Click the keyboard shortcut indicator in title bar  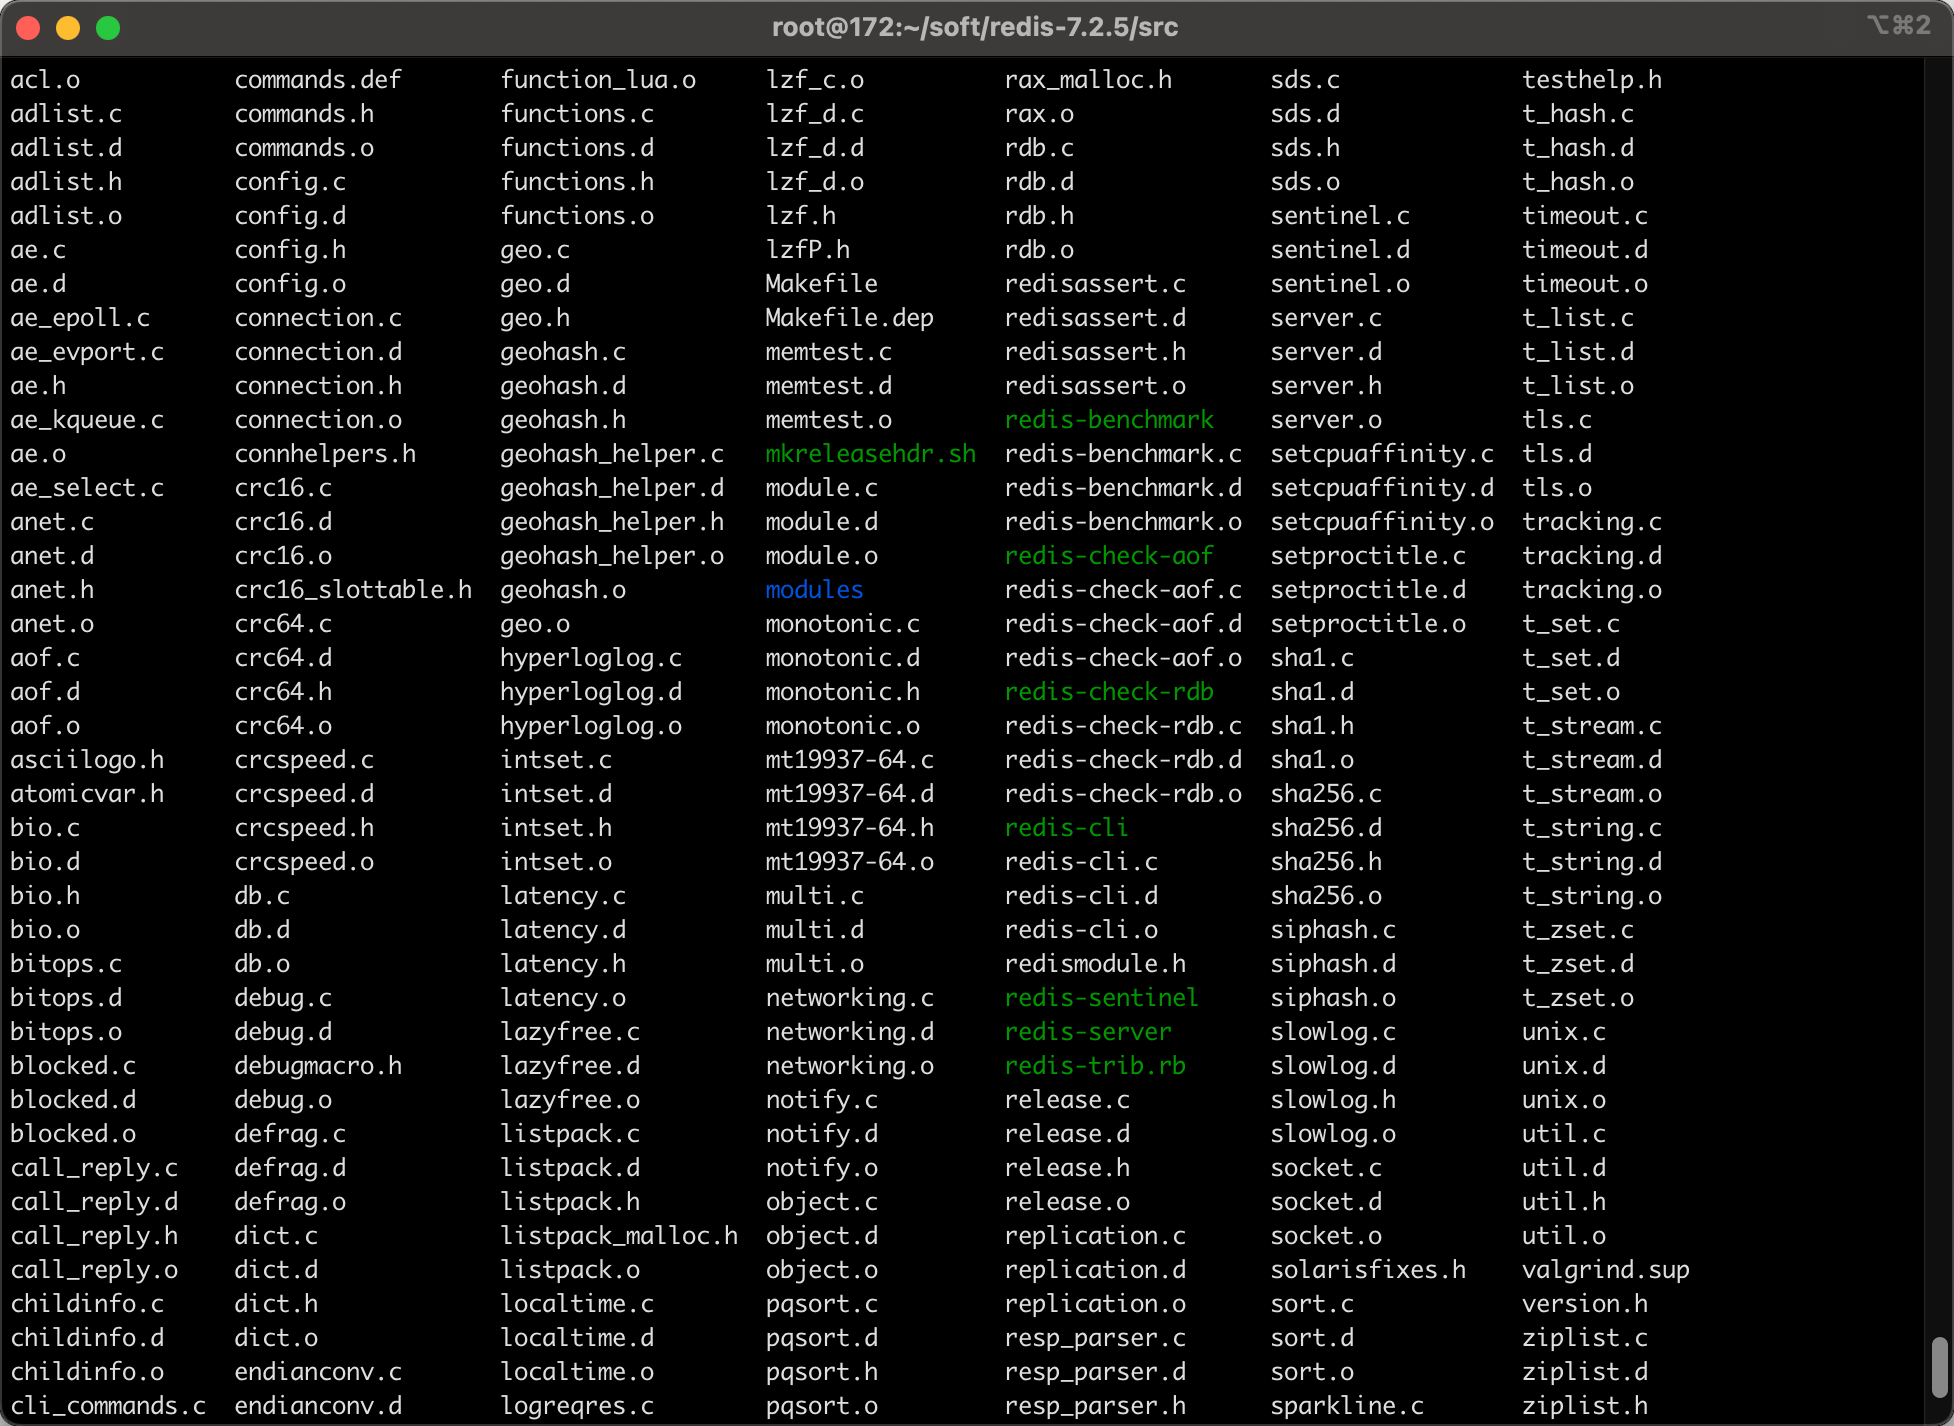pyautogui.click(x=1898, y=26)
